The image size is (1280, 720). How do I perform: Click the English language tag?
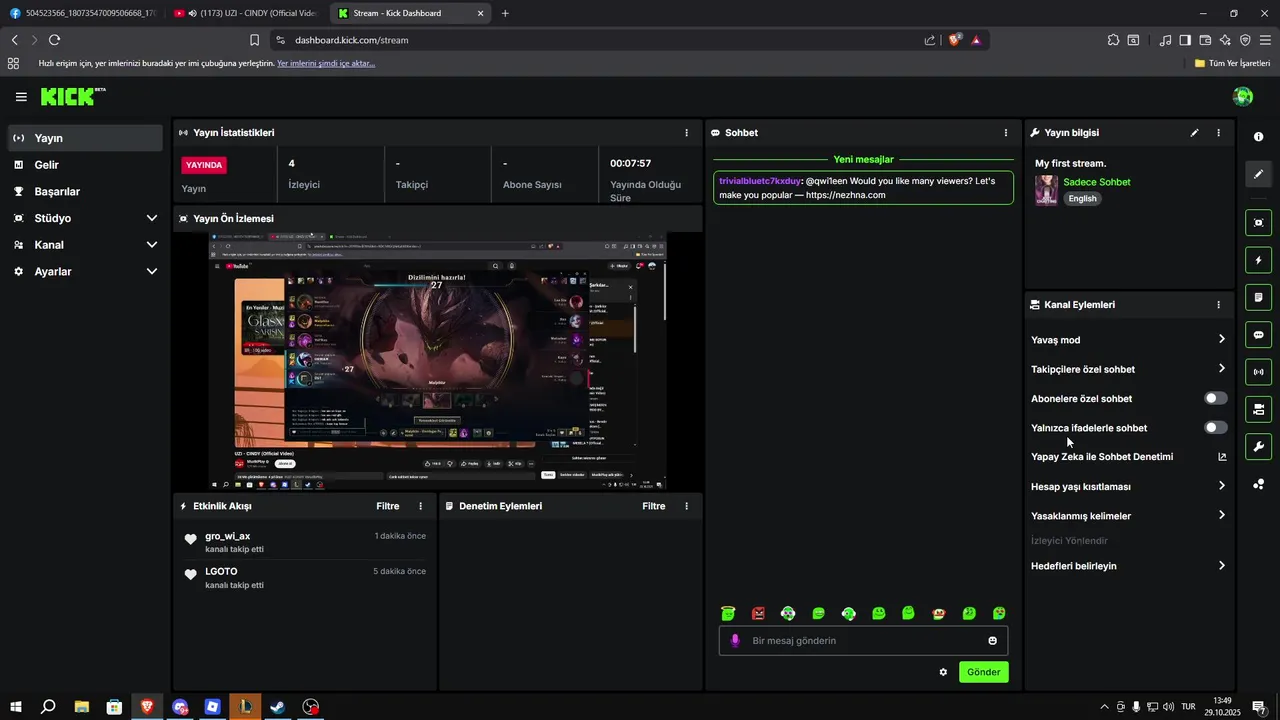tap(1082, 198)
